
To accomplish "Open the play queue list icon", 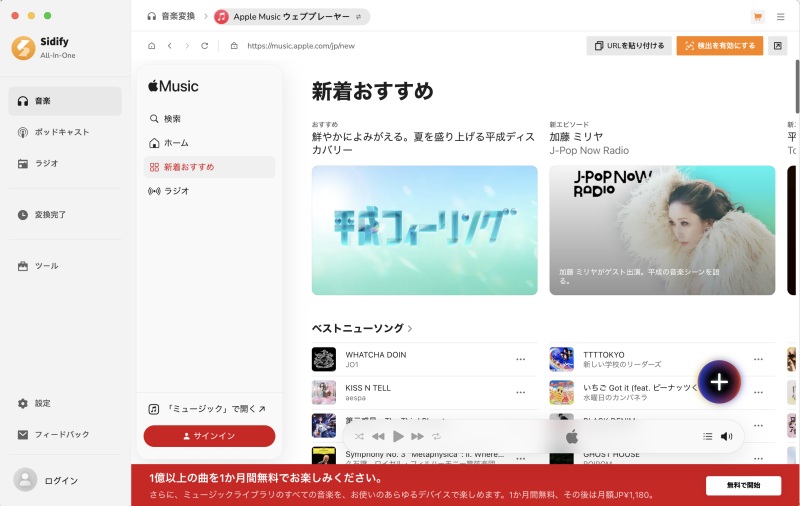I will pyautogui.click(x=708, y=436).
